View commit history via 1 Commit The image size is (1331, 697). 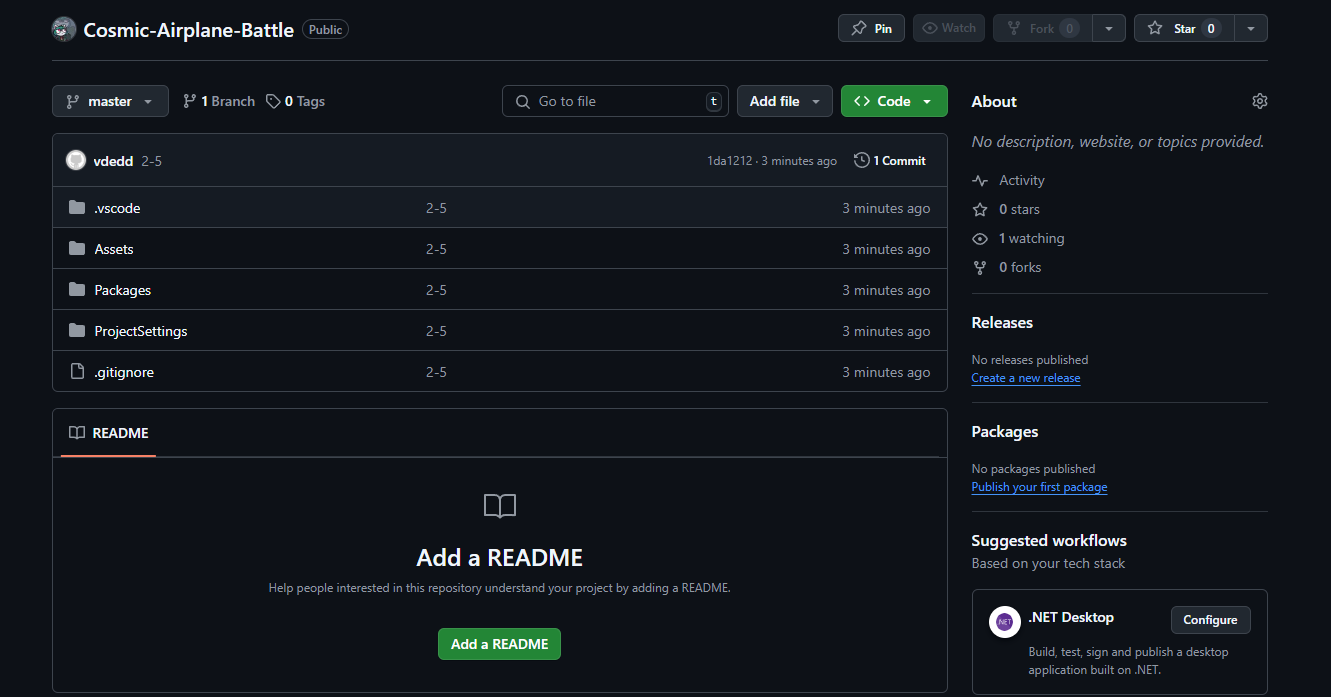pyautogui.click(x=890, y=160)
